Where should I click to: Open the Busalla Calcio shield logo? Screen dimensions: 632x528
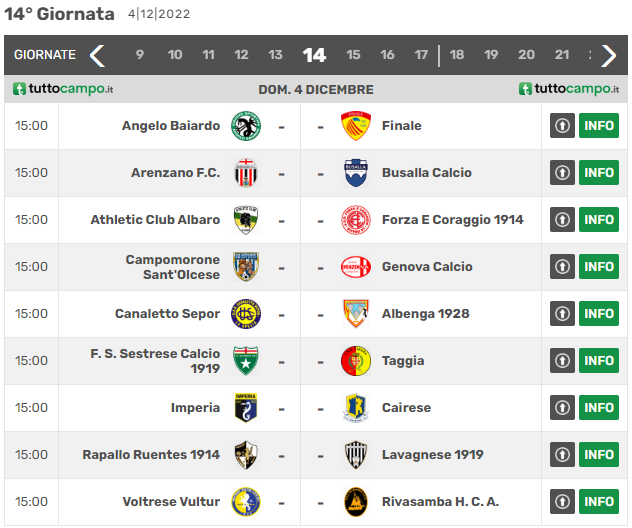coord(356,173)
